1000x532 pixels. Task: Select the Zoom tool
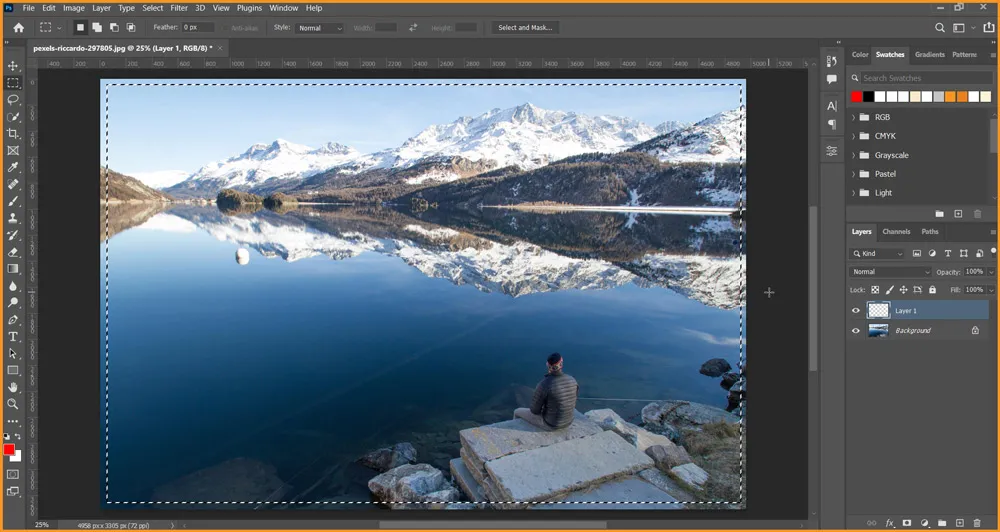click(x=13, y=404)
